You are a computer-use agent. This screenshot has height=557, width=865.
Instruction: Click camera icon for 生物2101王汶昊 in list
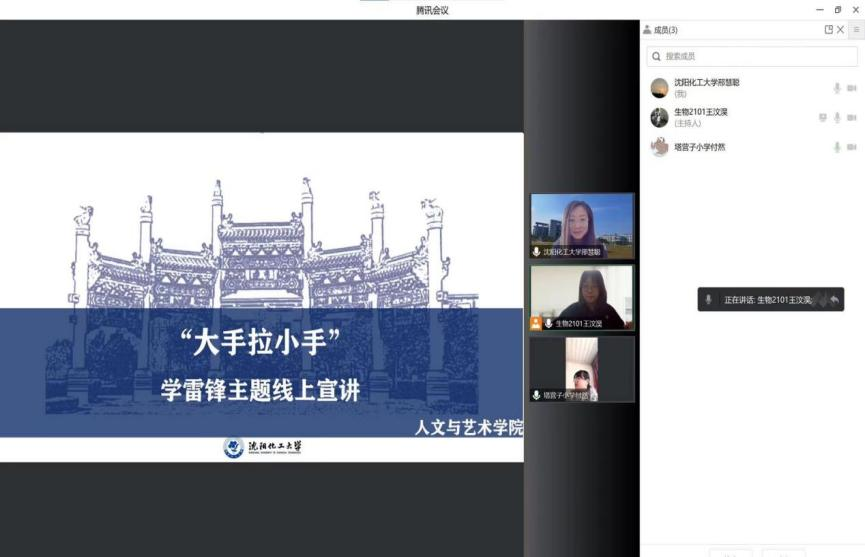point(852,117)
